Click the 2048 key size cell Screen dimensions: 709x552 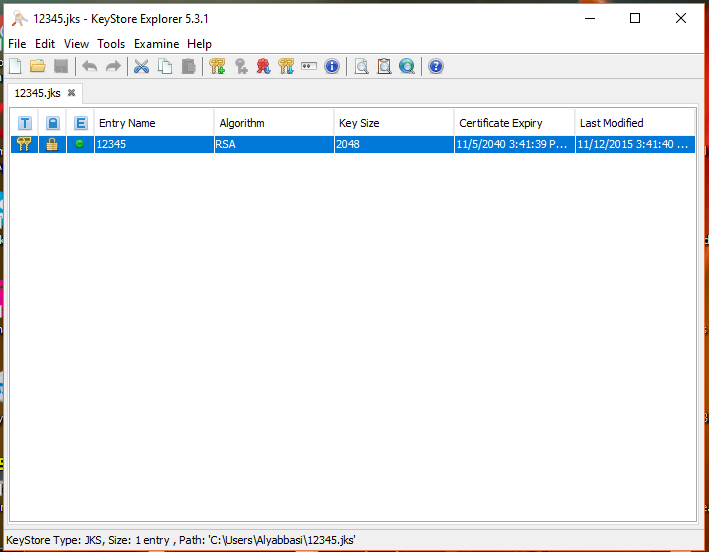point(394,144)
